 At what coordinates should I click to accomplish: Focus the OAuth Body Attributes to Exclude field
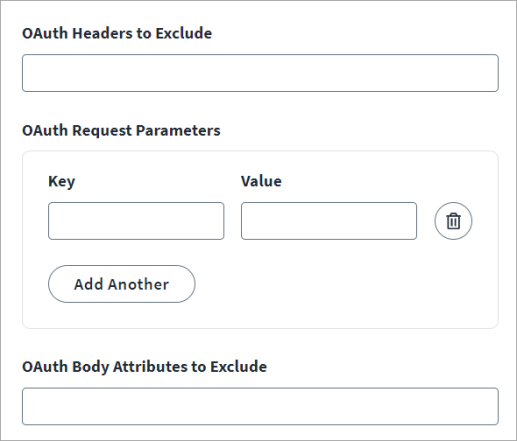[x=260, y=406]
